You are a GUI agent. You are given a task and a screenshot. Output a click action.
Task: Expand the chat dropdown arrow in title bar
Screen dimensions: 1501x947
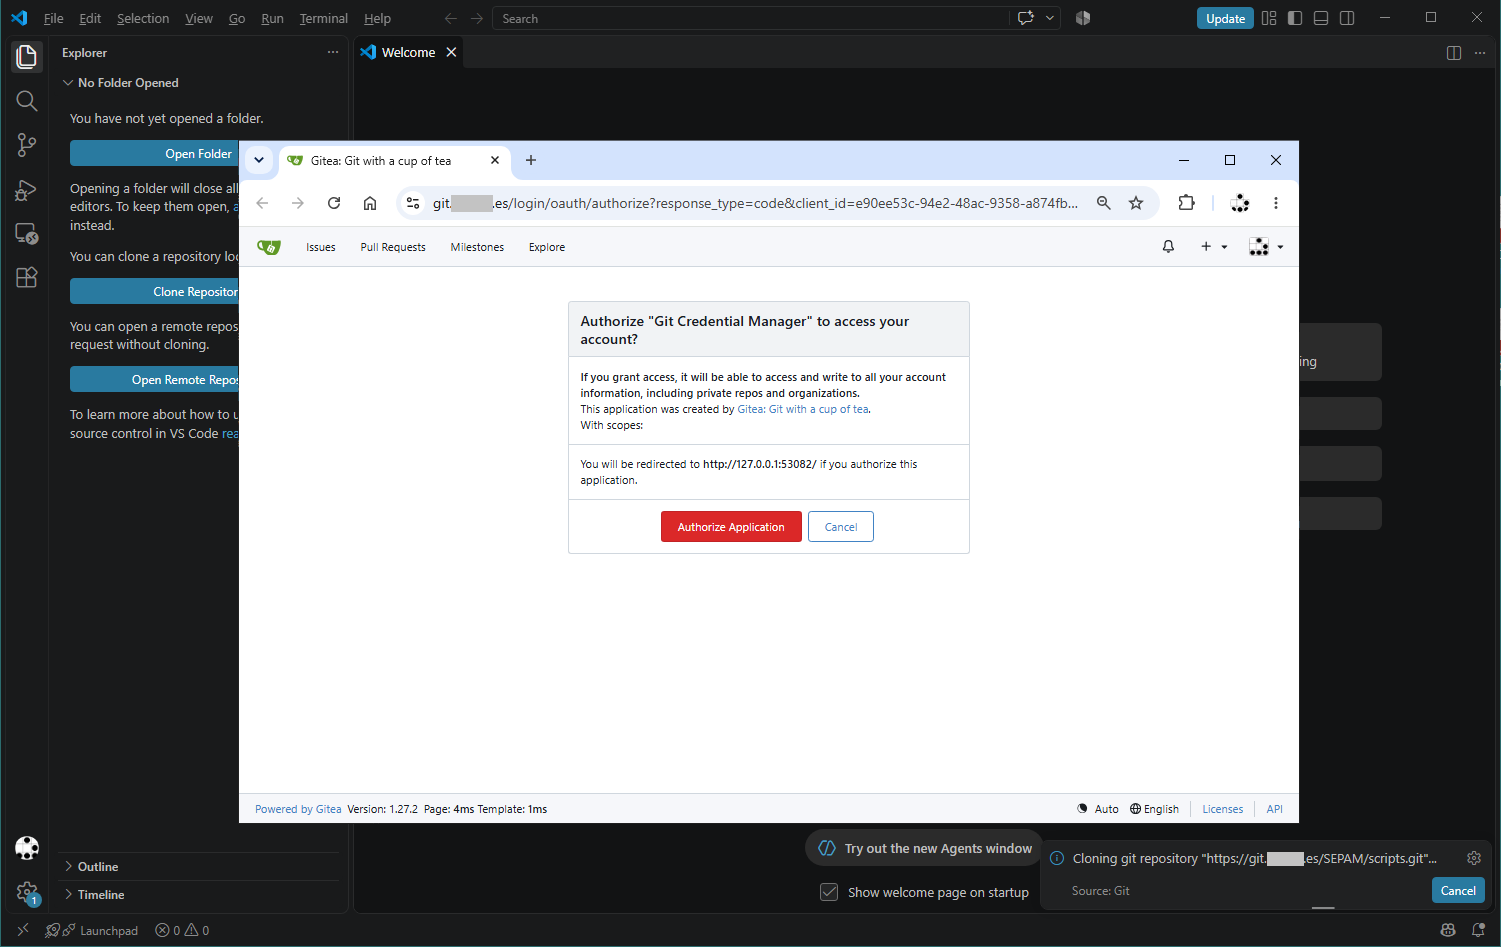coord(1050,18)
